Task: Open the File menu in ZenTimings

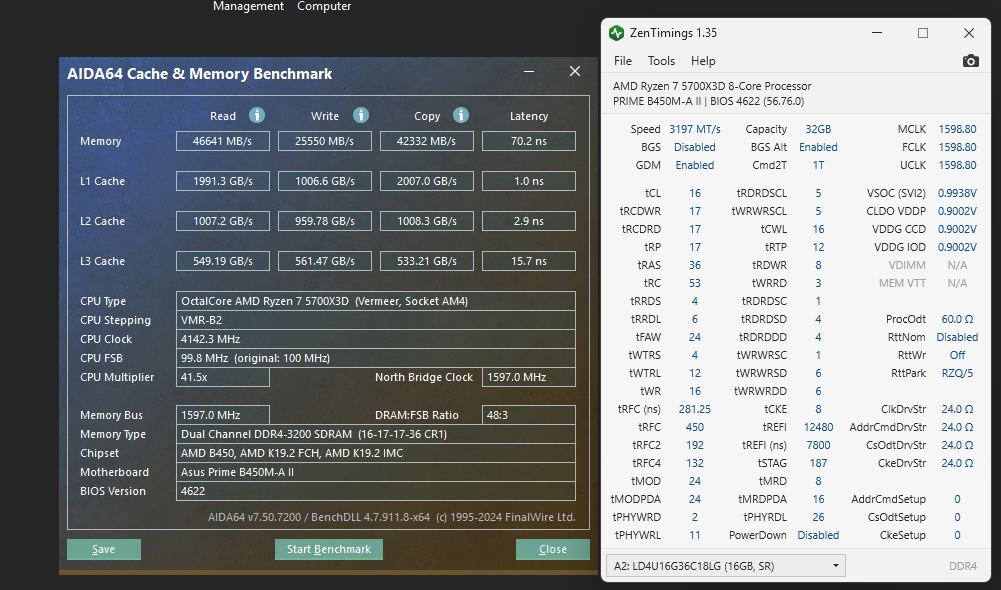Action: coord(622,61)
